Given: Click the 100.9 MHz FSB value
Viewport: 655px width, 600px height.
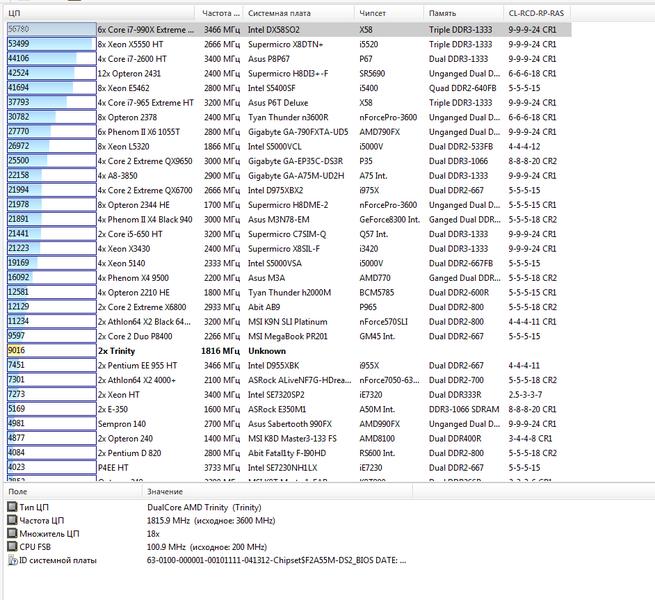Looking at the screenshot, I should click(206, 547).
